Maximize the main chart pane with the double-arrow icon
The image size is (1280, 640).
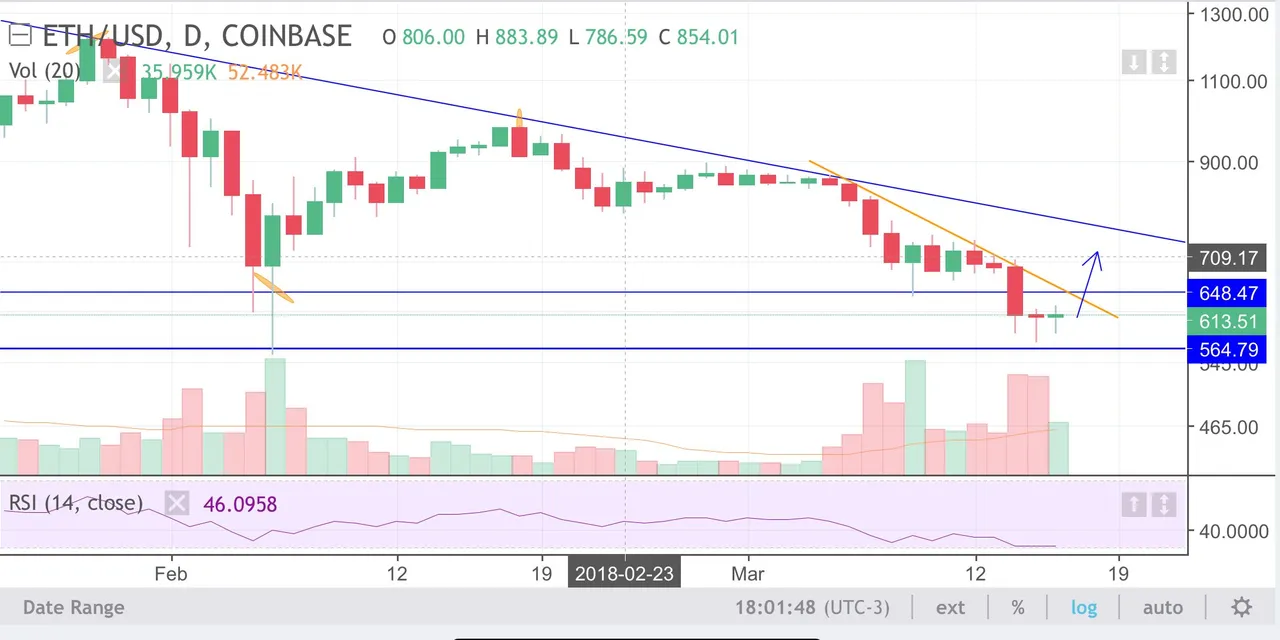click(x=1163, y=62)
